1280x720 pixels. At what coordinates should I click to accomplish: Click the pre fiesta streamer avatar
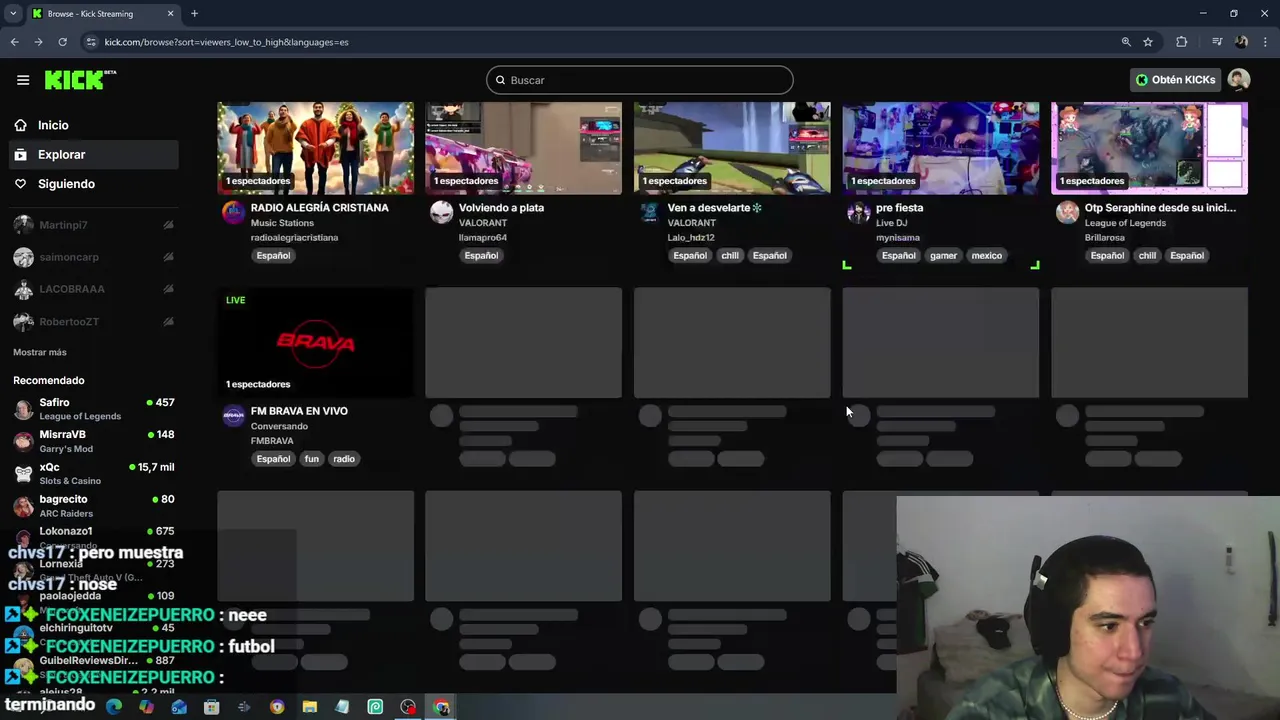click(858, 212)
